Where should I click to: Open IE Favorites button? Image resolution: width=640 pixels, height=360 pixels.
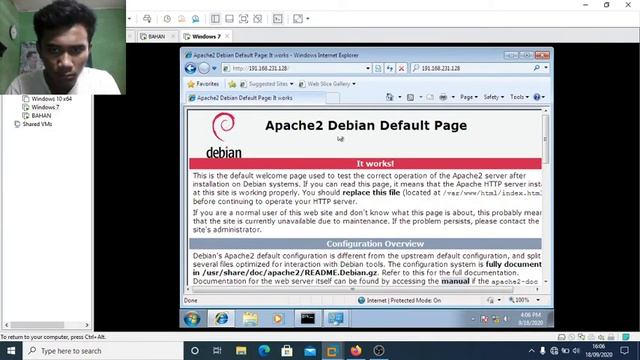coord(203,84)
